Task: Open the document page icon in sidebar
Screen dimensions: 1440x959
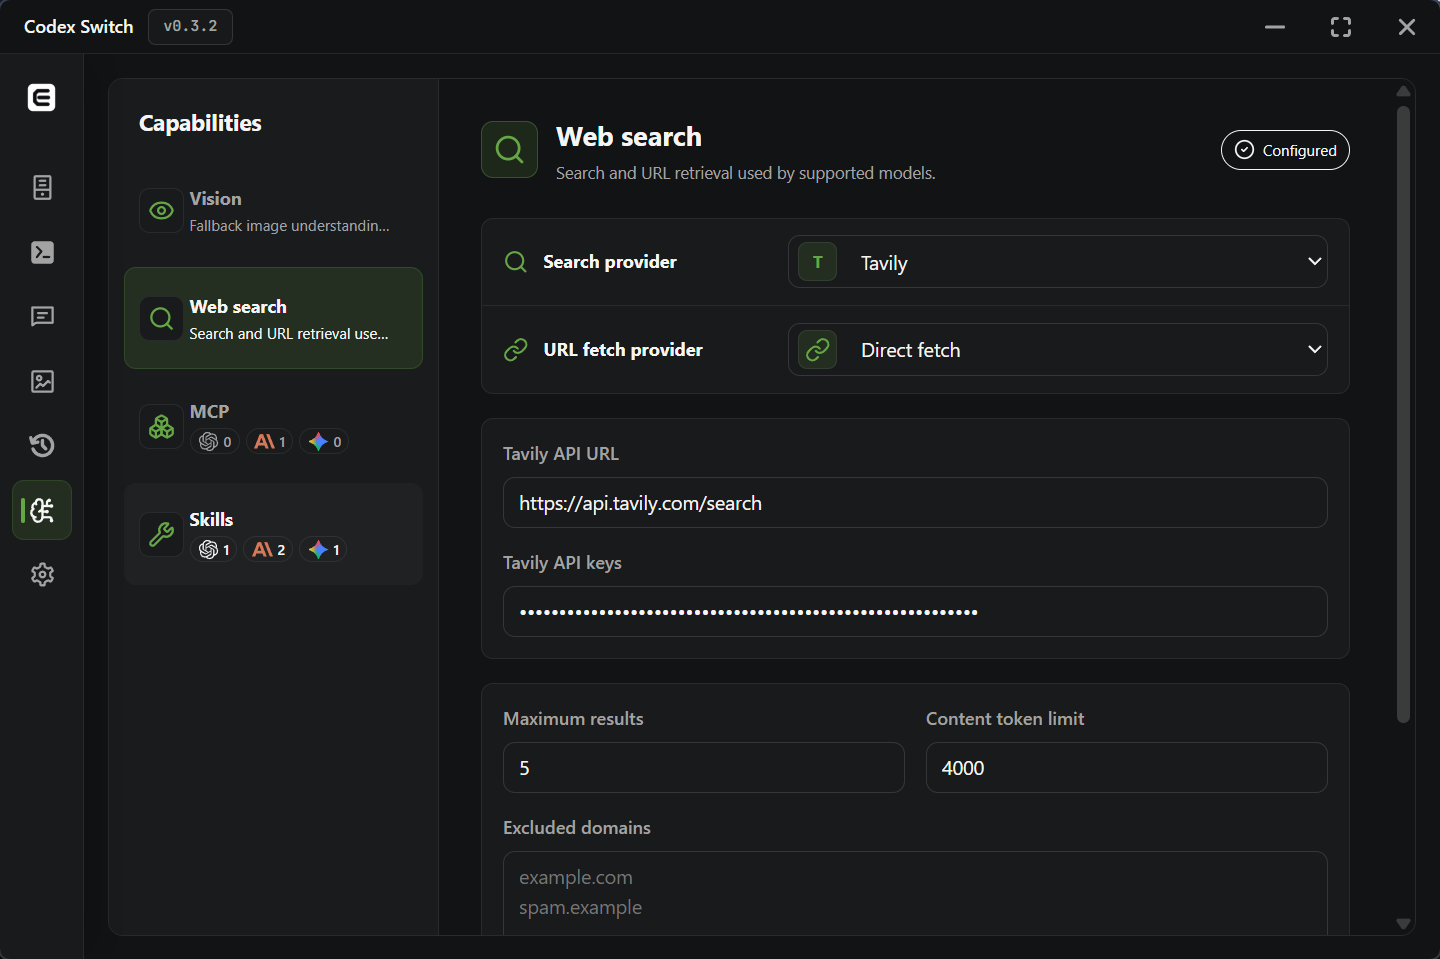Action: click(42, 187)
